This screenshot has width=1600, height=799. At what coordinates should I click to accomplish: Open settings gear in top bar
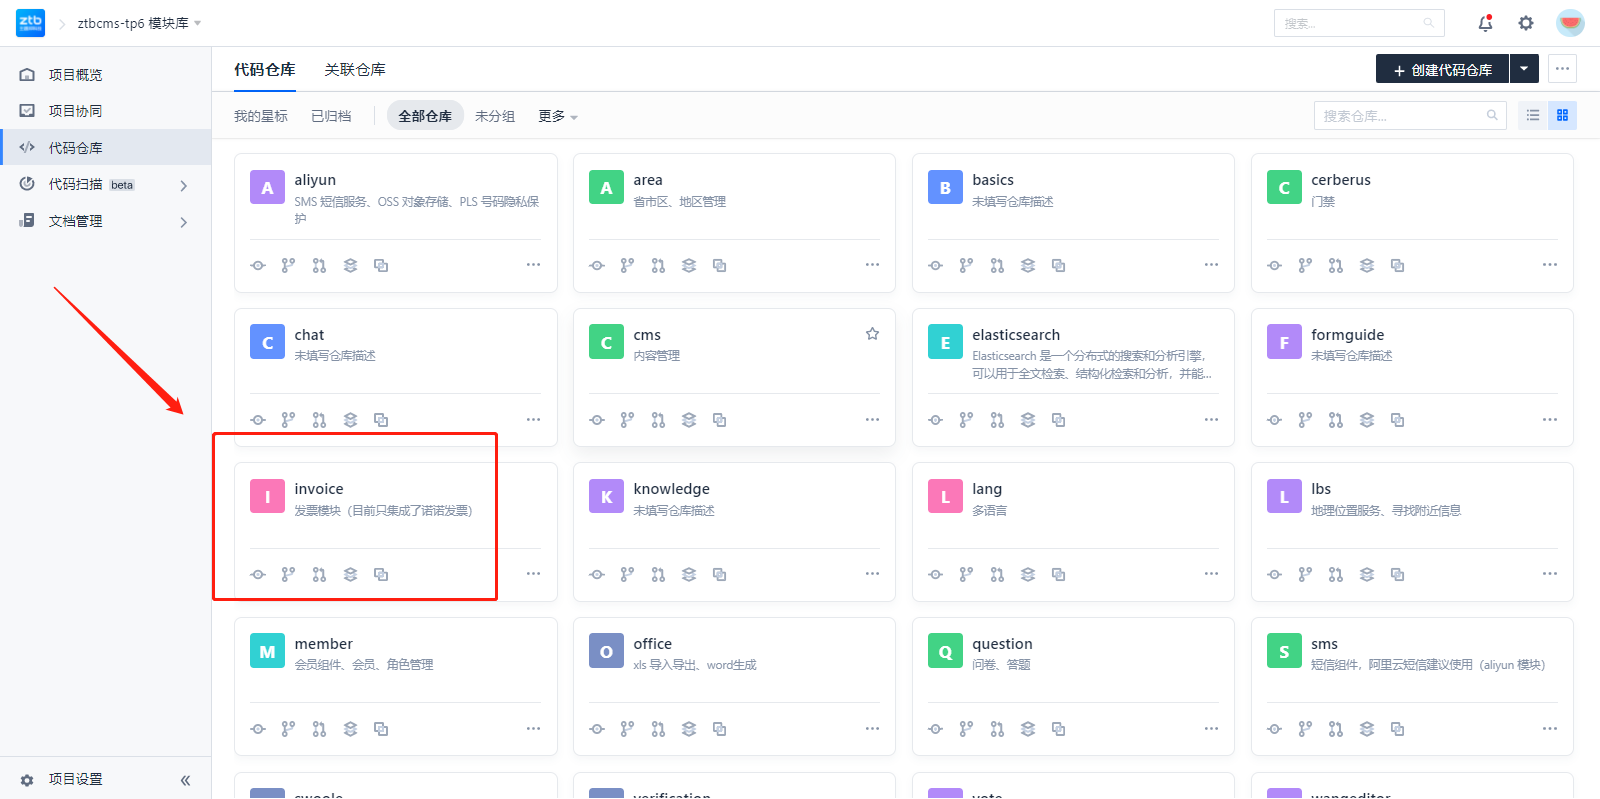pos(1526,23)
